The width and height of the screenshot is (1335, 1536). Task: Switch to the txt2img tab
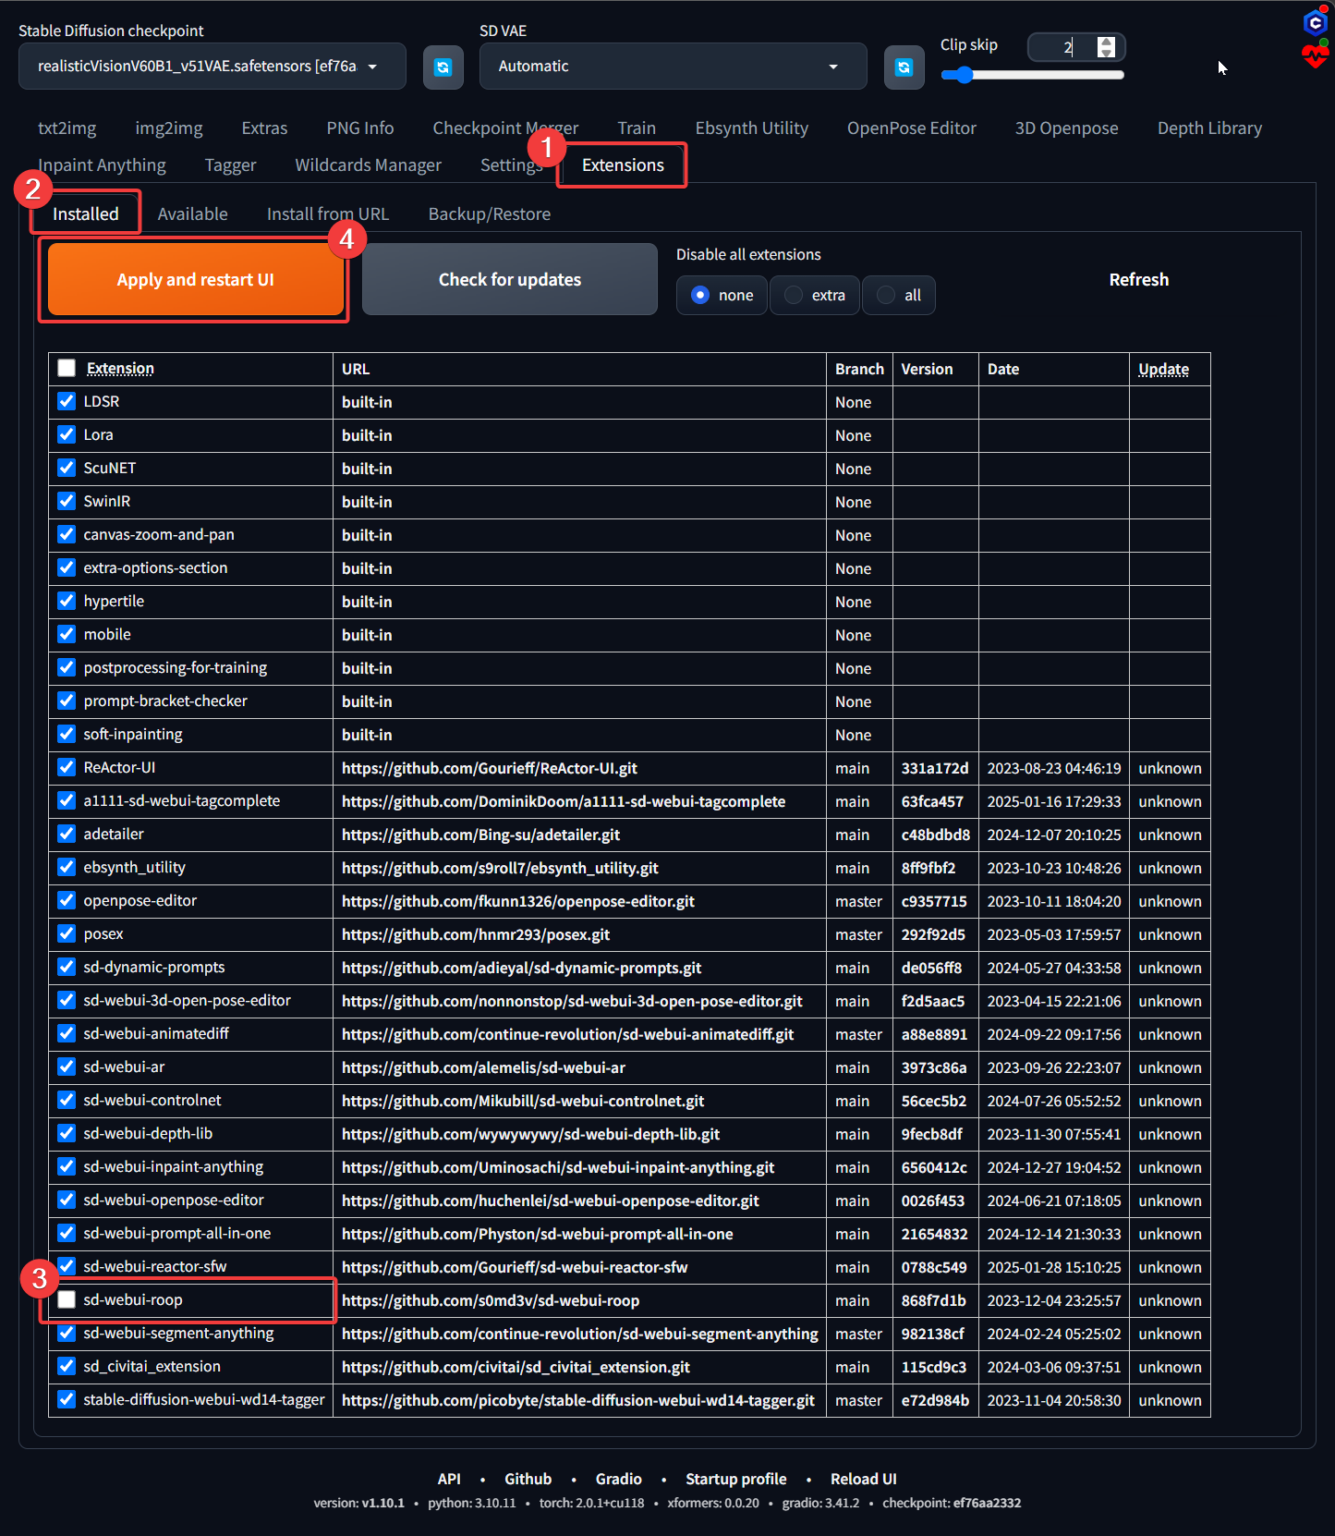(x=67, y=128)
